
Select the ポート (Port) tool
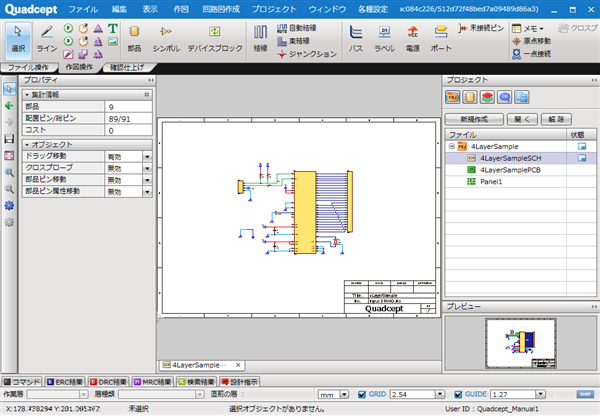[x=441, y=39]
